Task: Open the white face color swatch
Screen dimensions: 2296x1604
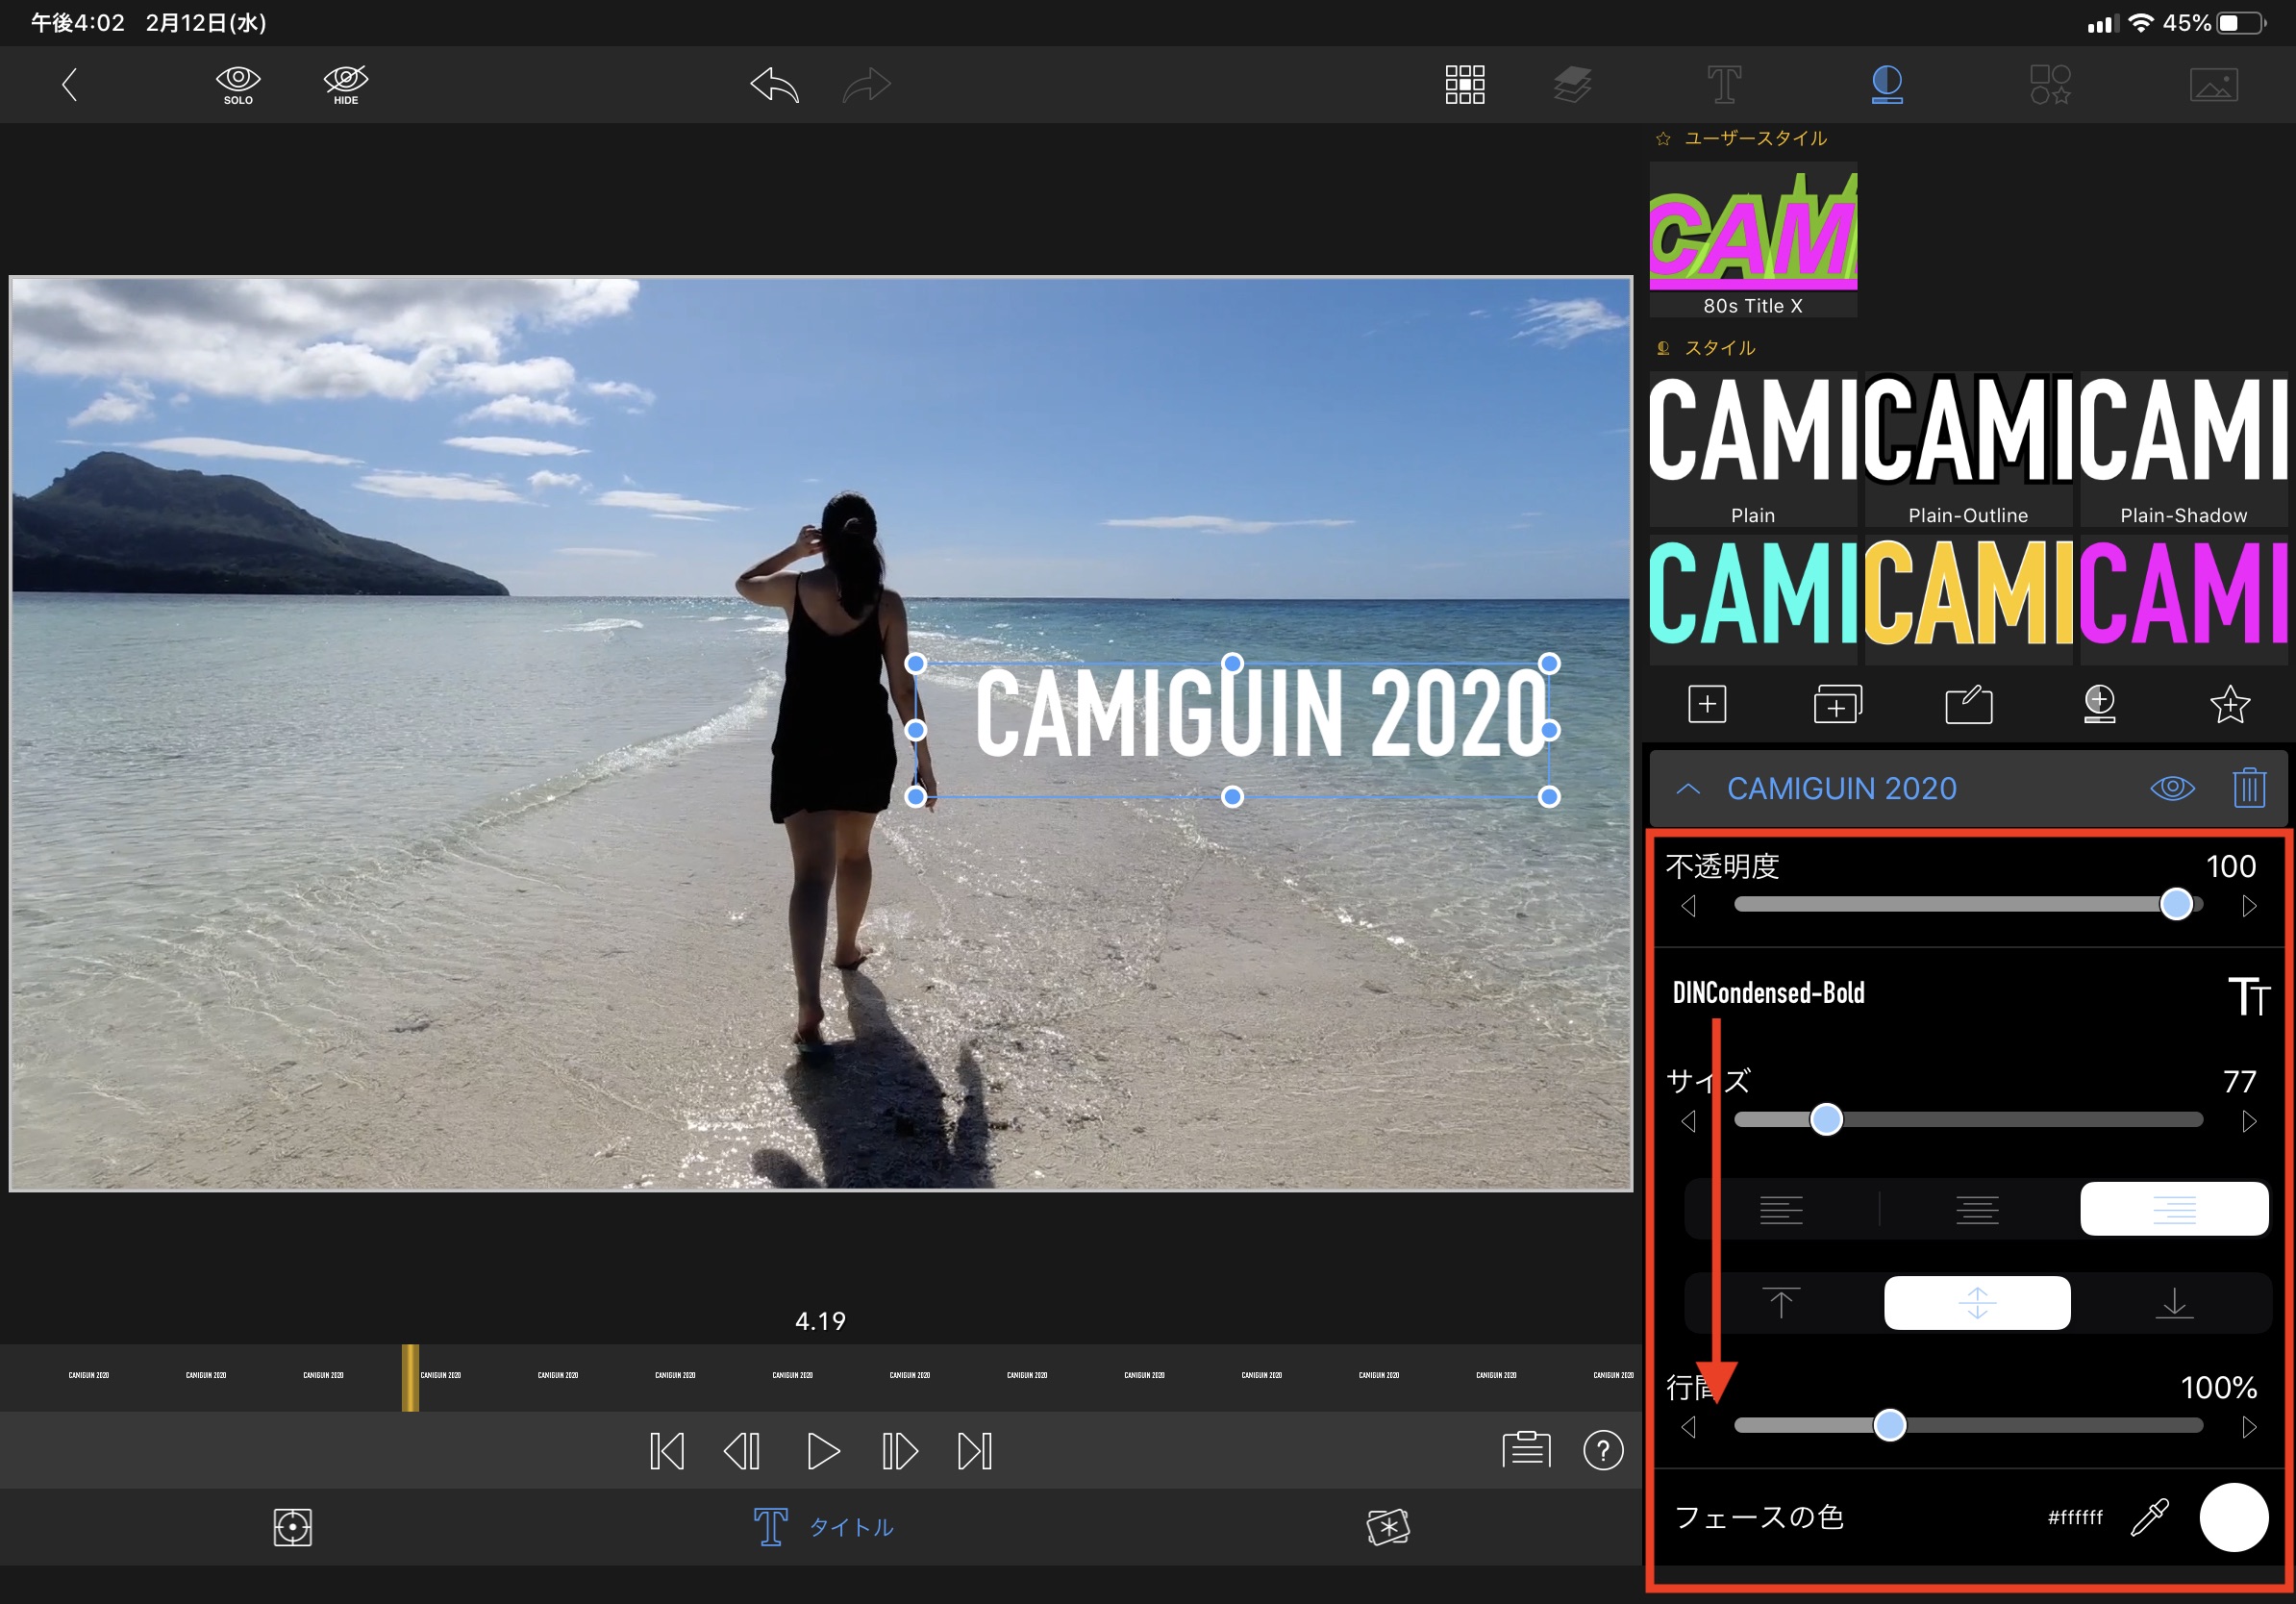Action: pos(2233,1516)
